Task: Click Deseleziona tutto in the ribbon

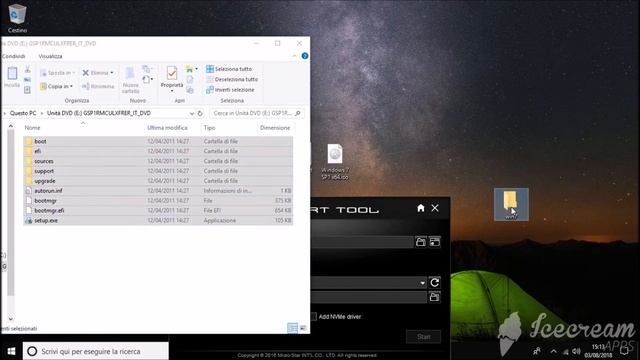Action: pos(232,79)
